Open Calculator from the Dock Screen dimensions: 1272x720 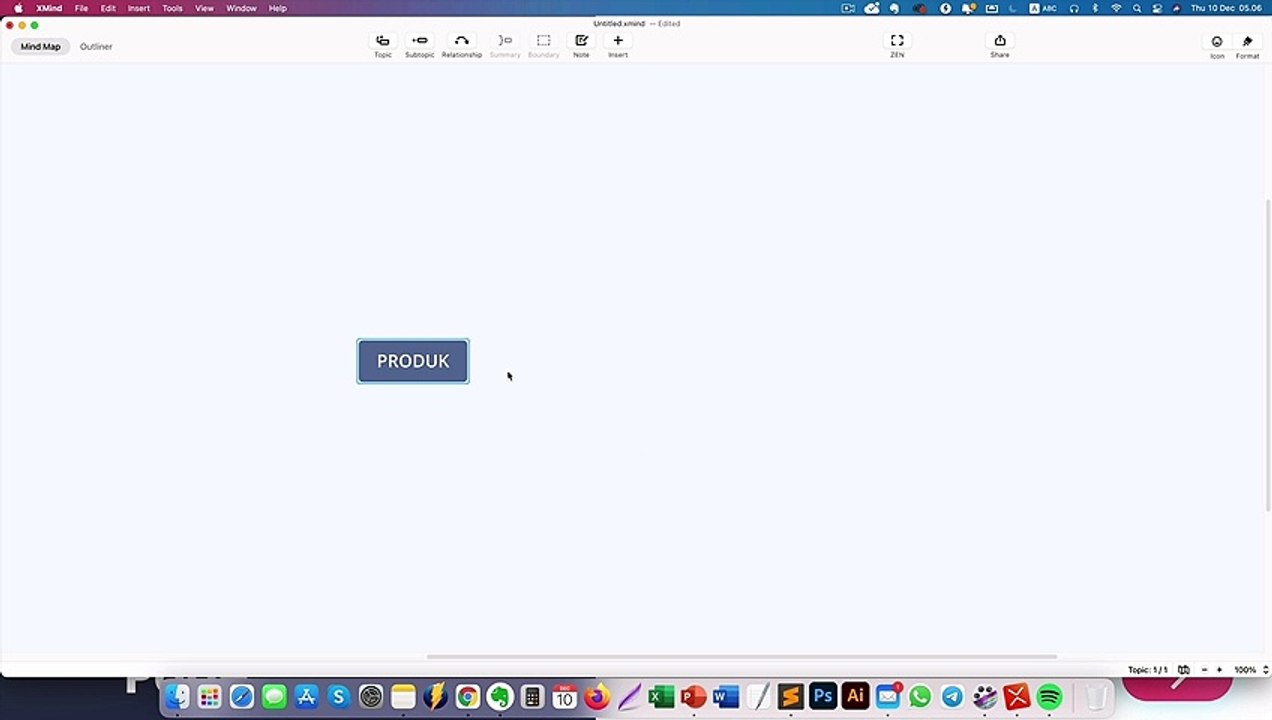tap(532, 697)
